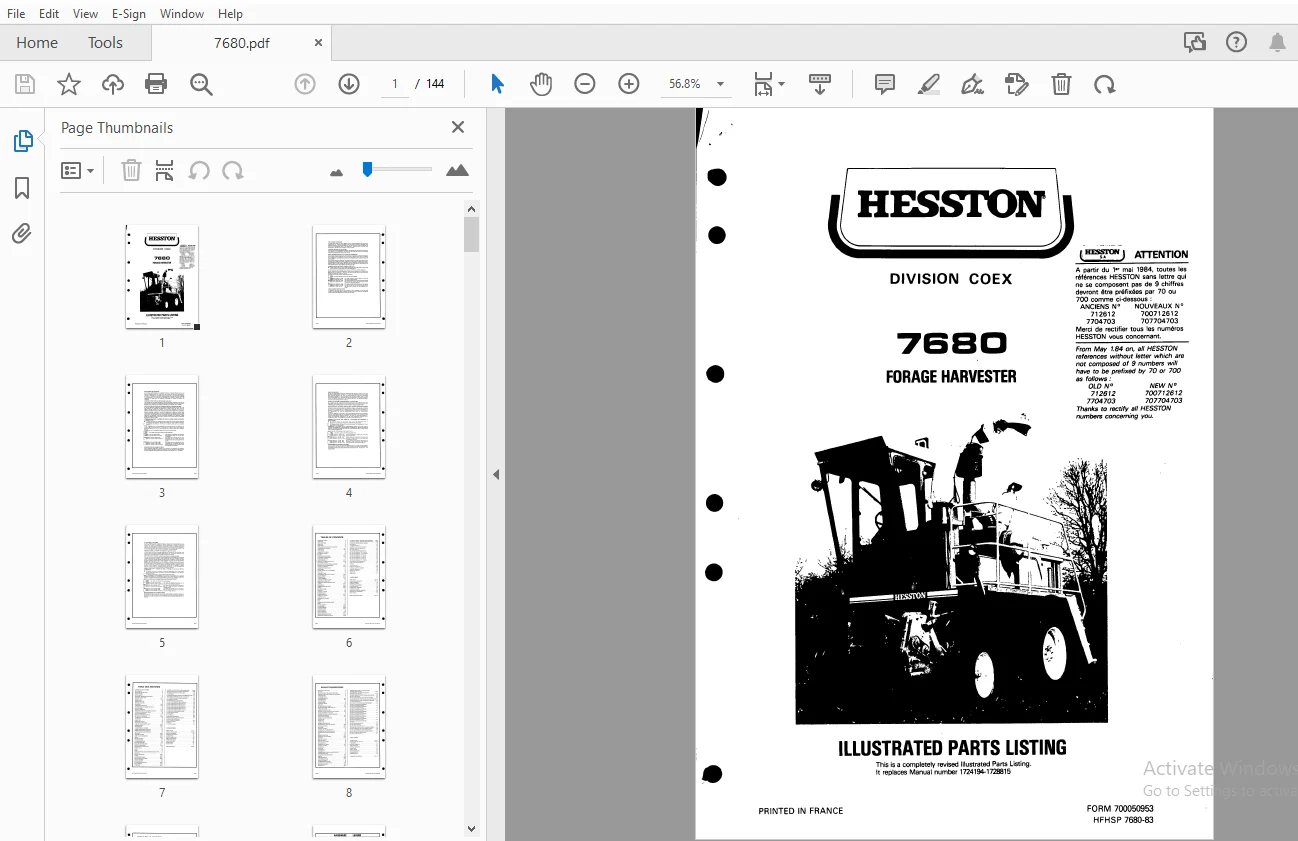Open the notifications bell
The image size is (1298, 841).
(x=1278, y=42)
